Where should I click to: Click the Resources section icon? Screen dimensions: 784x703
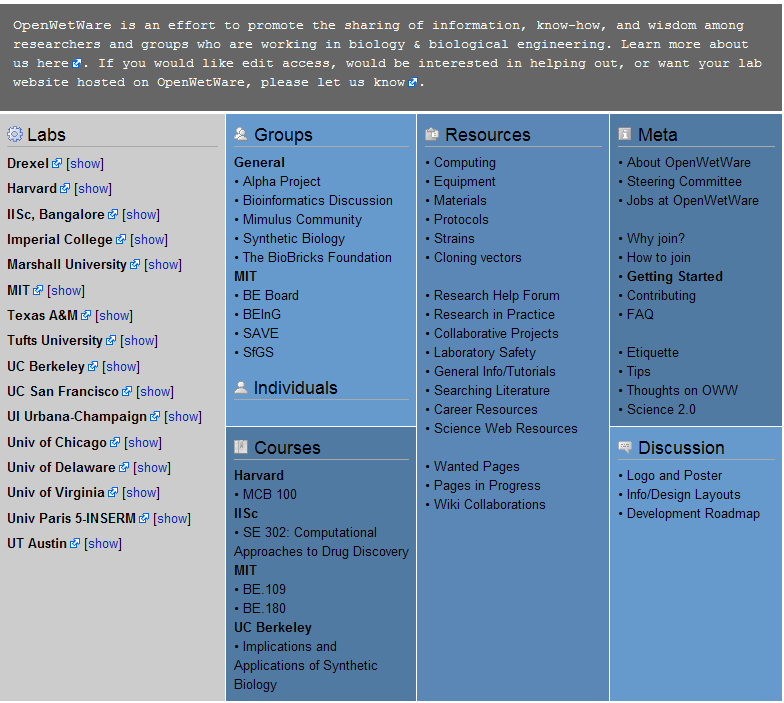432,134
